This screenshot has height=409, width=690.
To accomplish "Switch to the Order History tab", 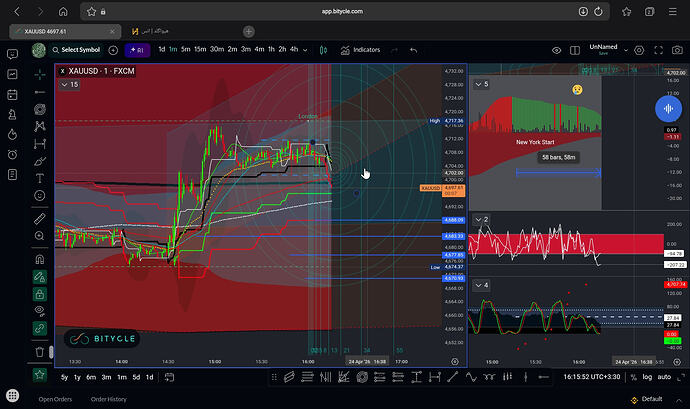I will pos(109,399).
